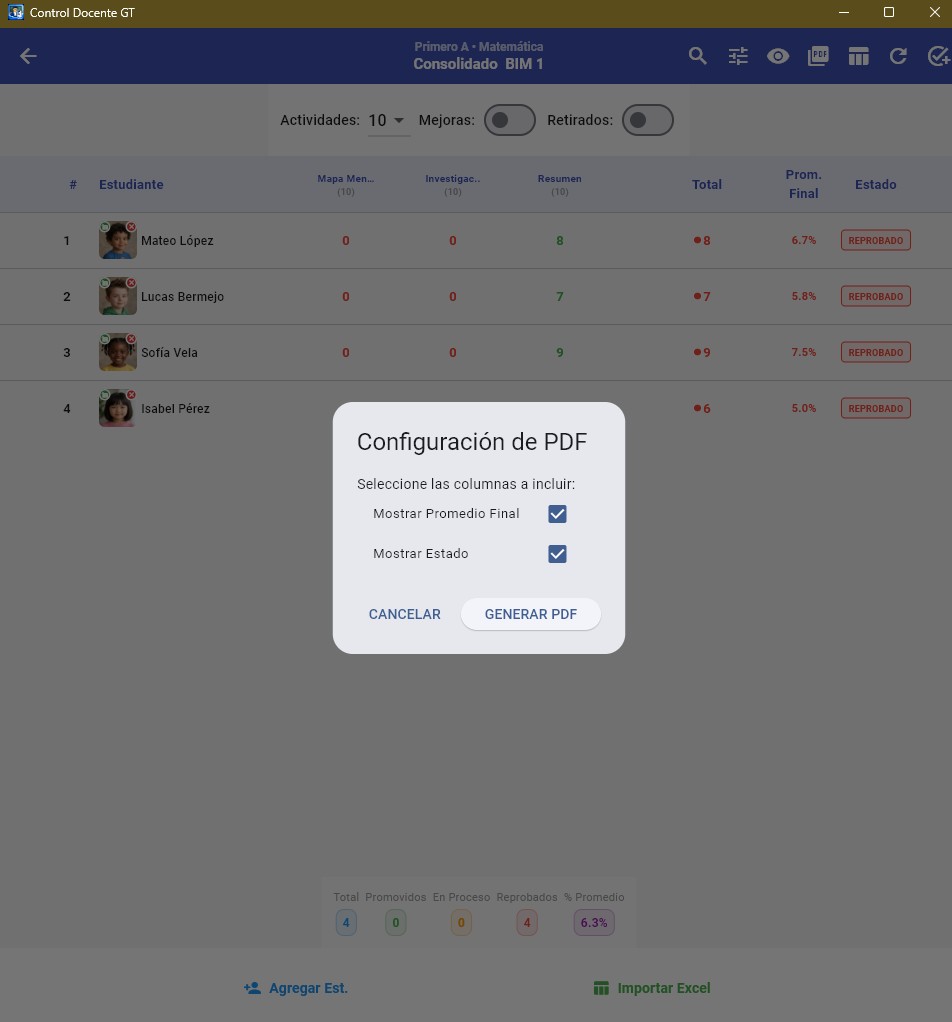Click the PDF export icon
Viewport: 952px width, 1022px height.
pos(818,56)
